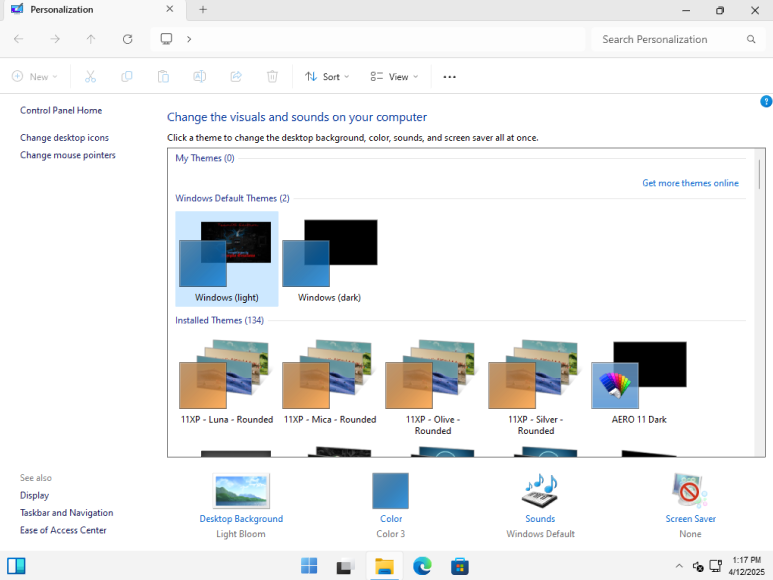Click the Share toolbar icon

[236, 76]
